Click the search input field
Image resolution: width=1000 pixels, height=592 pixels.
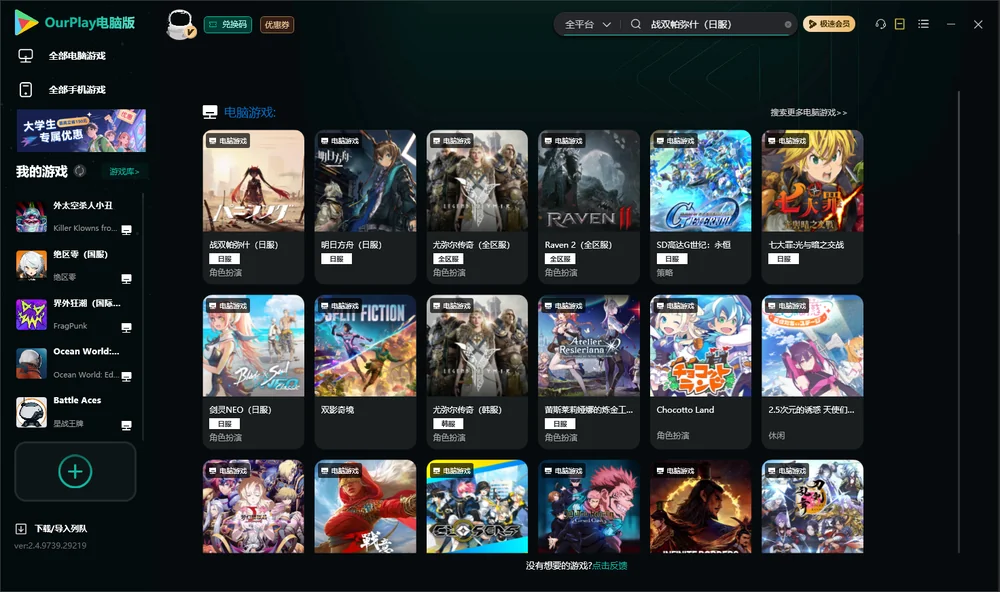[714, 24]
